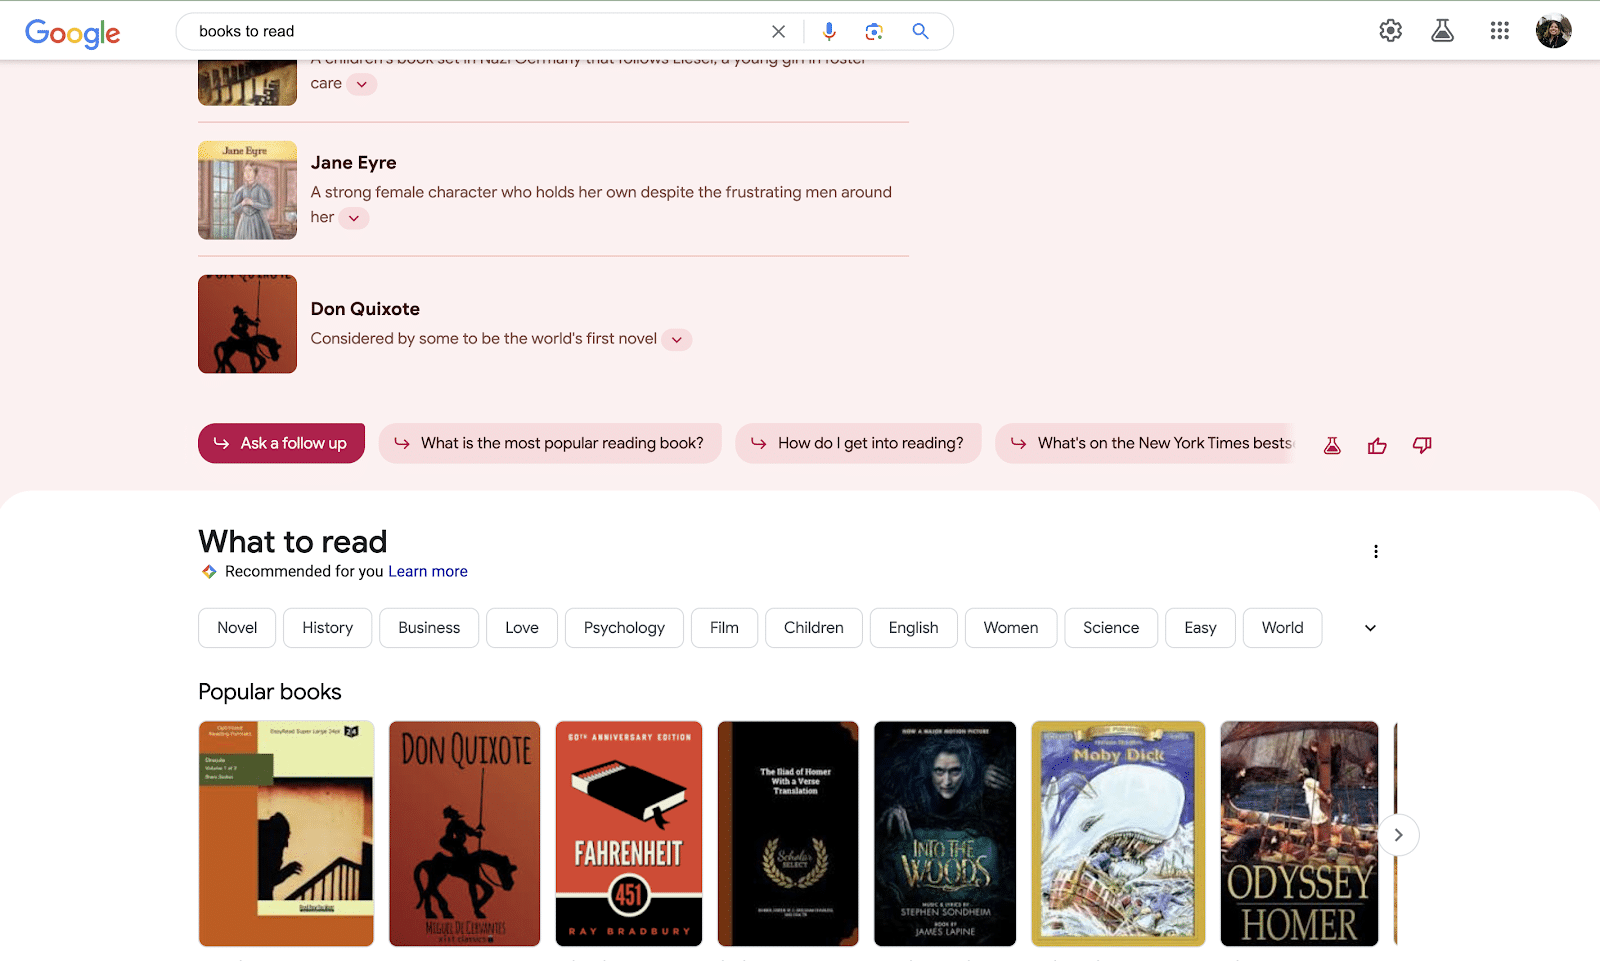Start voice search with microphone icon
Image resolution: width=1600 pixels, height=961 pixels.
[x=829, y=32]
